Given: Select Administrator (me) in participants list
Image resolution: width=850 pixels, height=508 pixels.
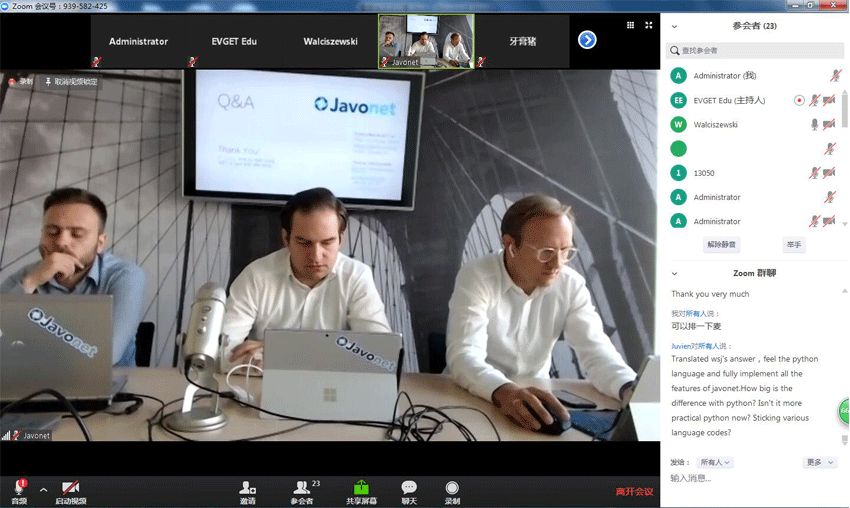Looking at the screenshot, I should pos(755,75).
